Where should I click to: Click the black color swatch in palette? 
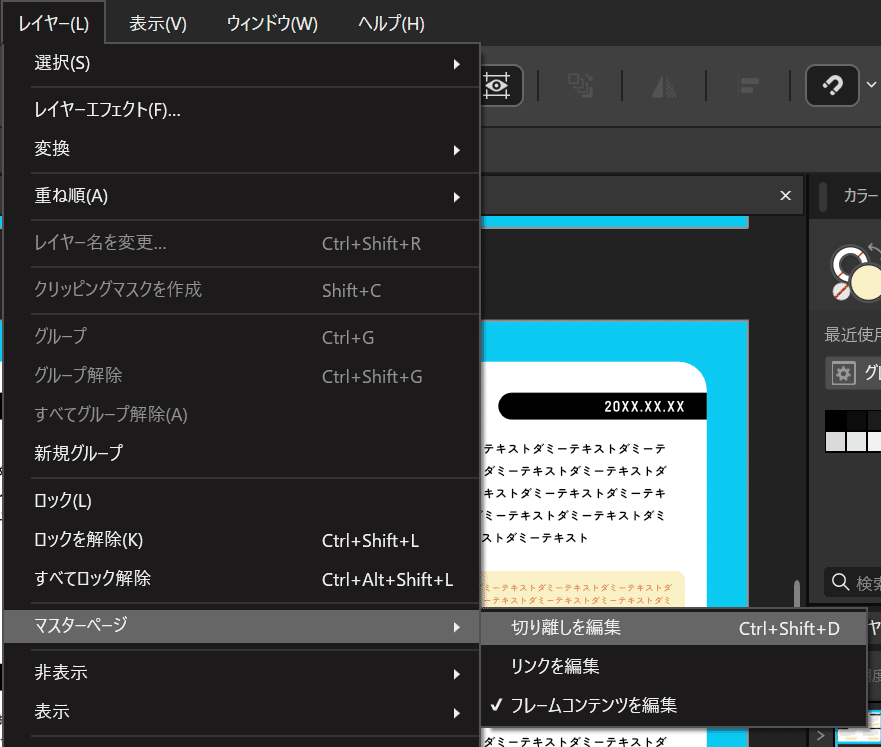click(x=835, y=420)
